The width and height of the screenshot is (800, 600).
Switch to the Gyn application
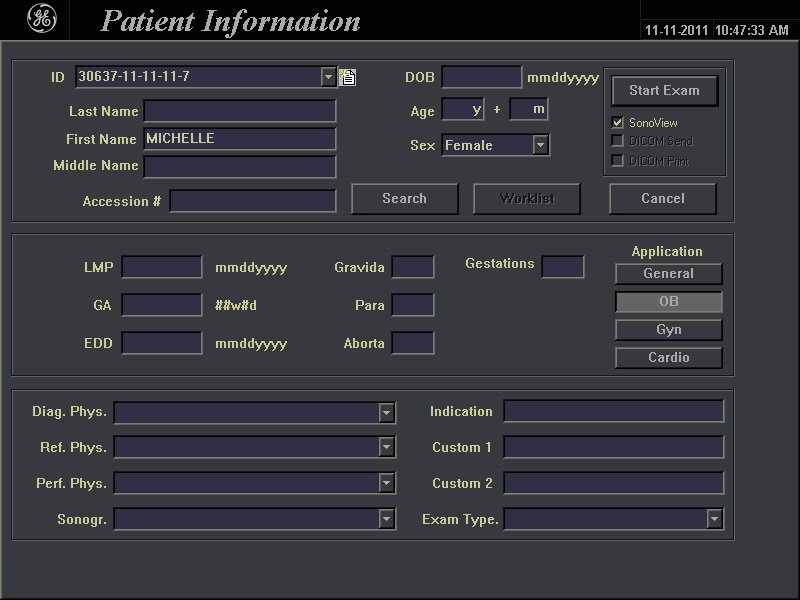tap(668, 329)
